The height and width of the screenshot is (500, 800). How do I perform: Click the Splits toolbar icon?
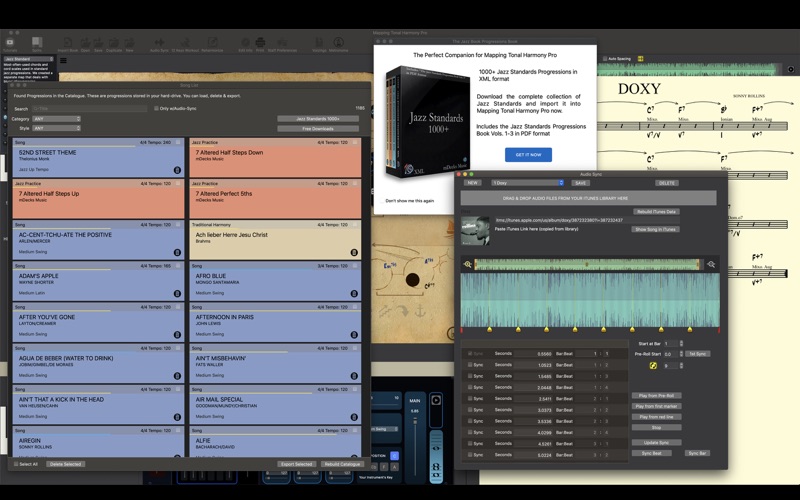coord(37,43)
